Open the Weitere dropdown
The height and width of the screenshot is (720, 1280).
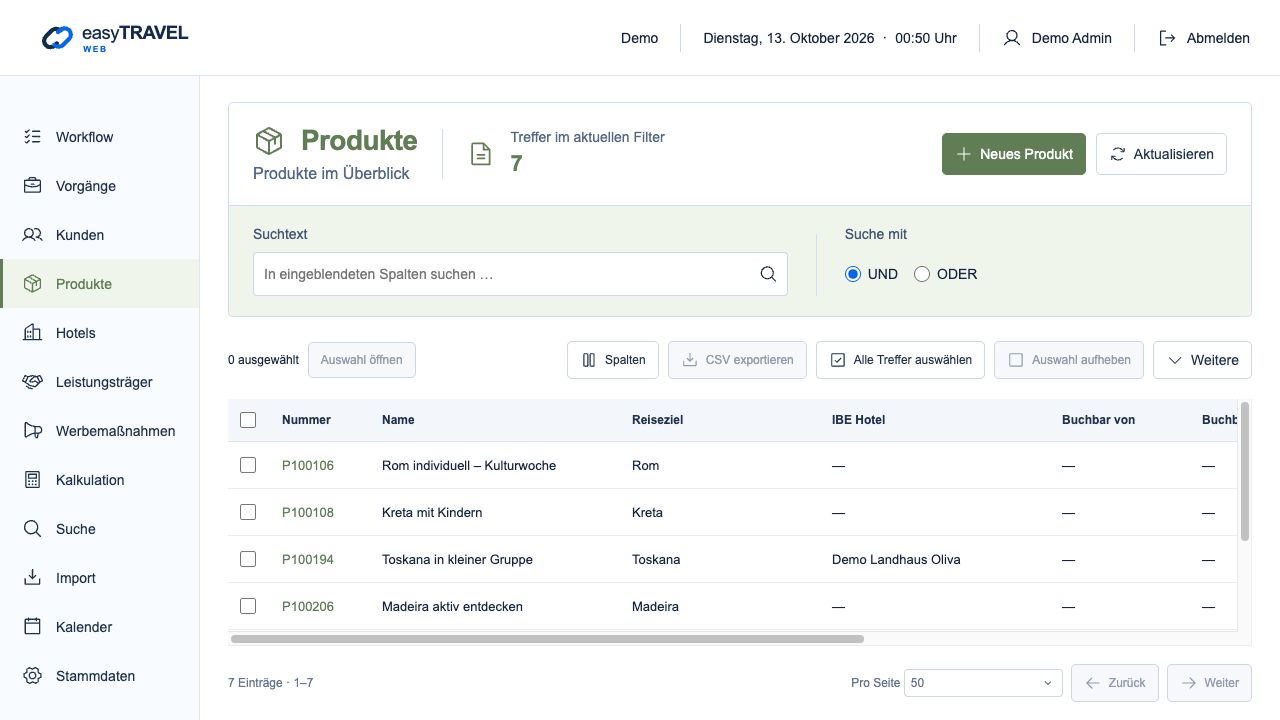coord(1202,360)
